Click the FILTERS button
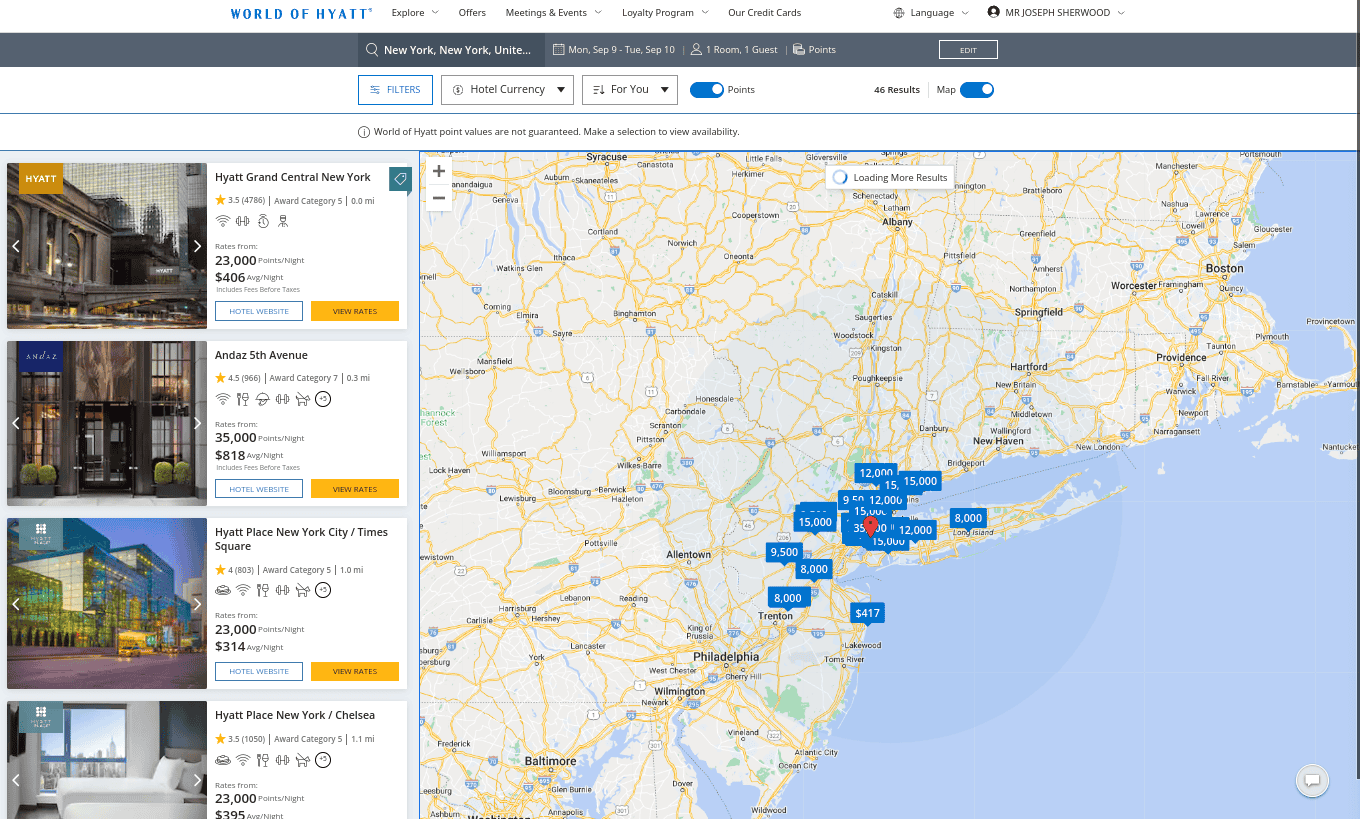This screenshot has width=1360, height=819. [395, 90]
